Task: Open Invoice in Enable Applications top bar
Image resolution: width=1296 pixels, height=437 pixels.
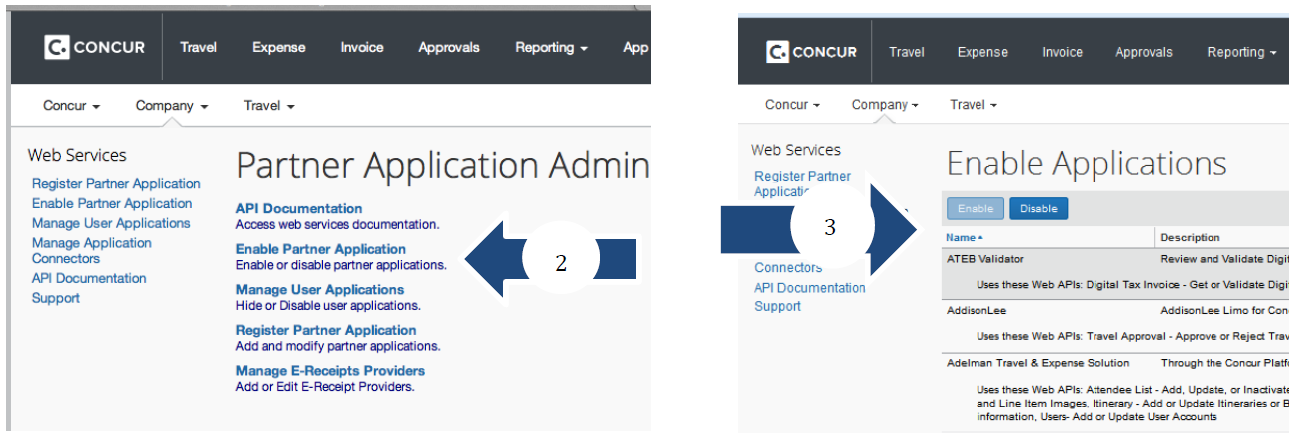Action: click(1062, 52)
